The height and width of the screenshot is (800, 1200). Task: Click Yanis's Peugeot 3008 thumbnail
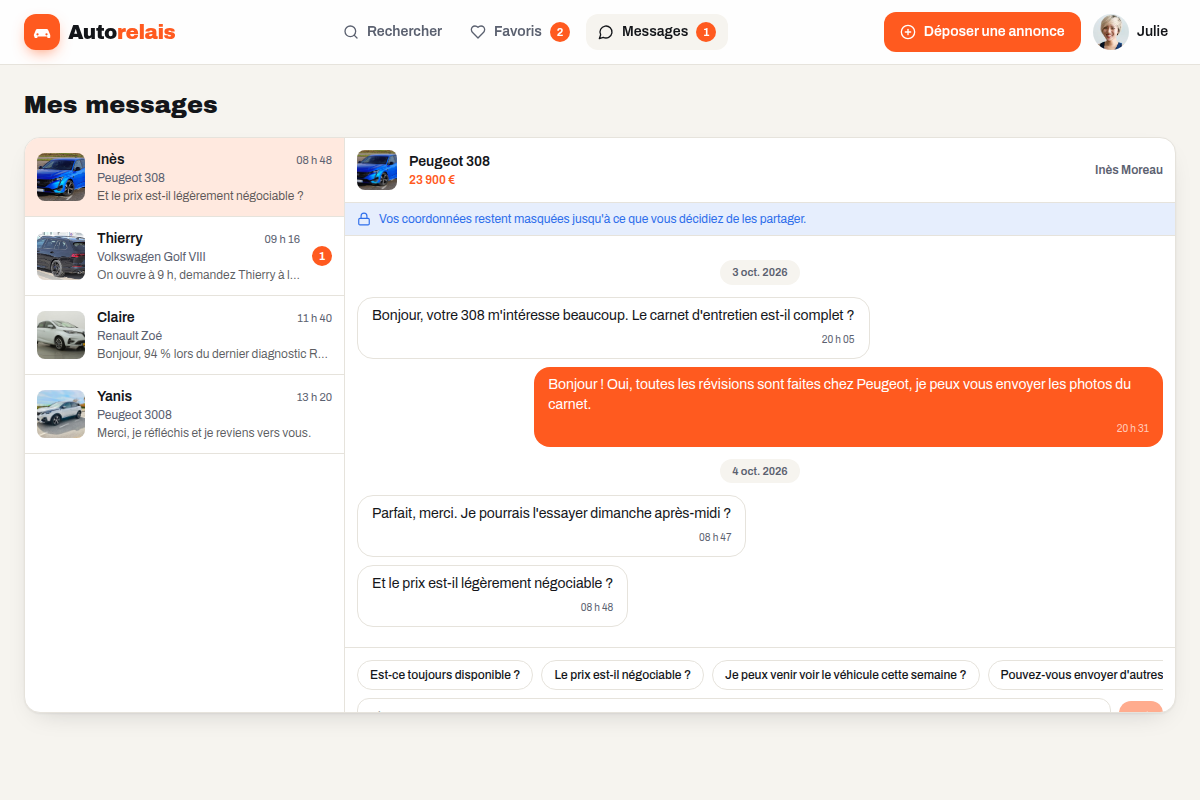pos(61,414)
